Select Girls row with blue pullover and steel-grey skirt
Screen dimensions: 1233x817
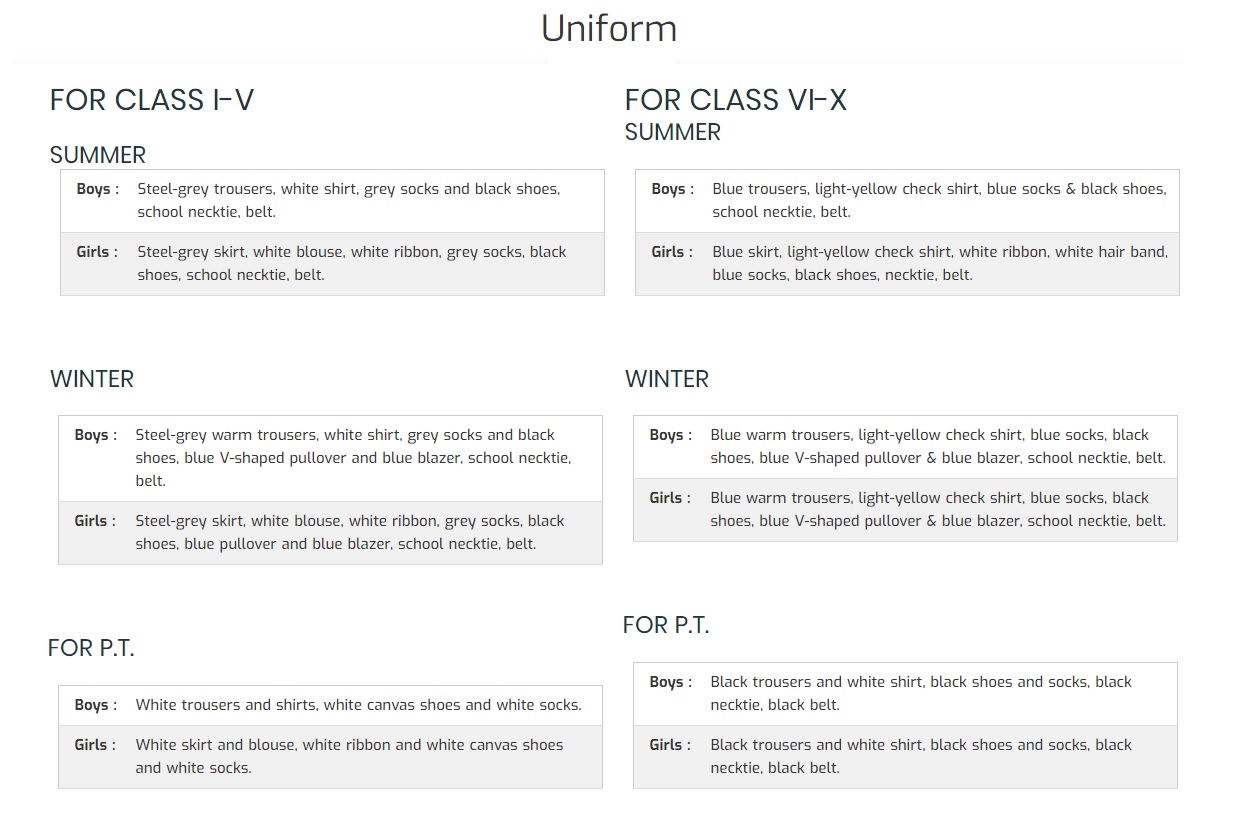click(x=330, y=533)
